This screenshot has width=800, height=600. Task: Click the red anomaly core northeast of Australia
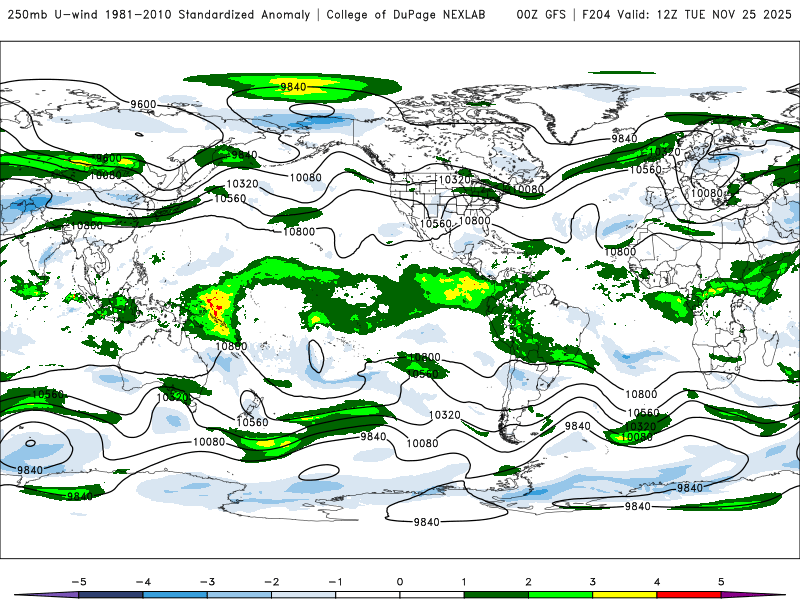(215, 305)
